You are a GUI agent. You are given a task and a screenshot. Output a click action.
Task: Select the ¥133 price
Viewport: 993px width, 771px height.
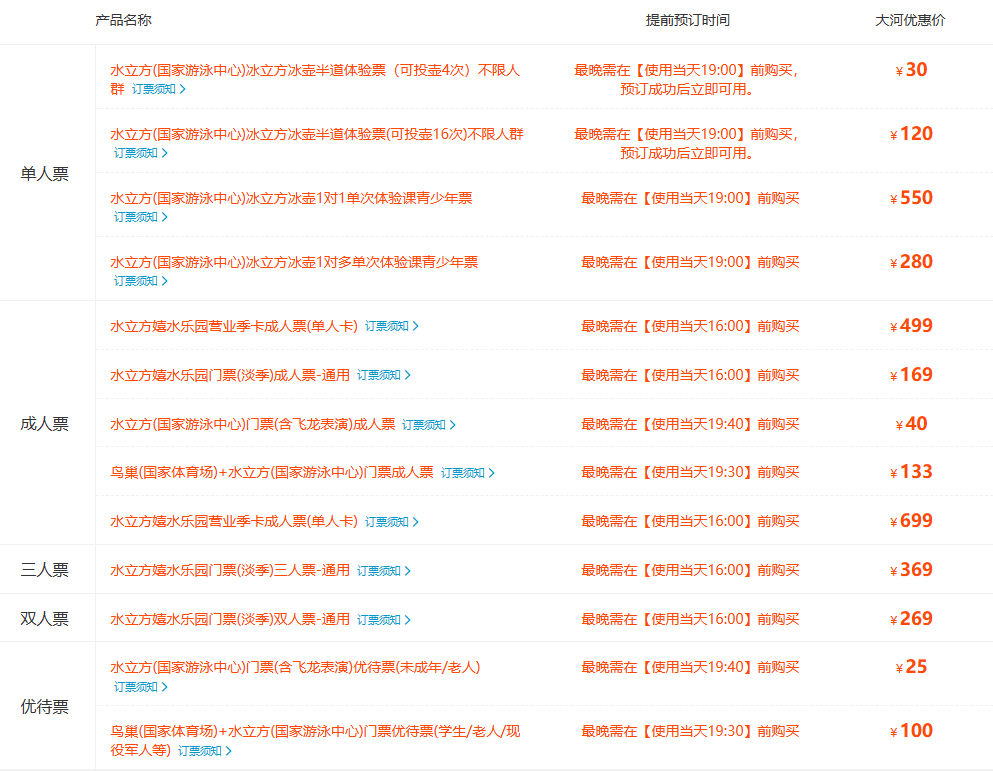911,472
